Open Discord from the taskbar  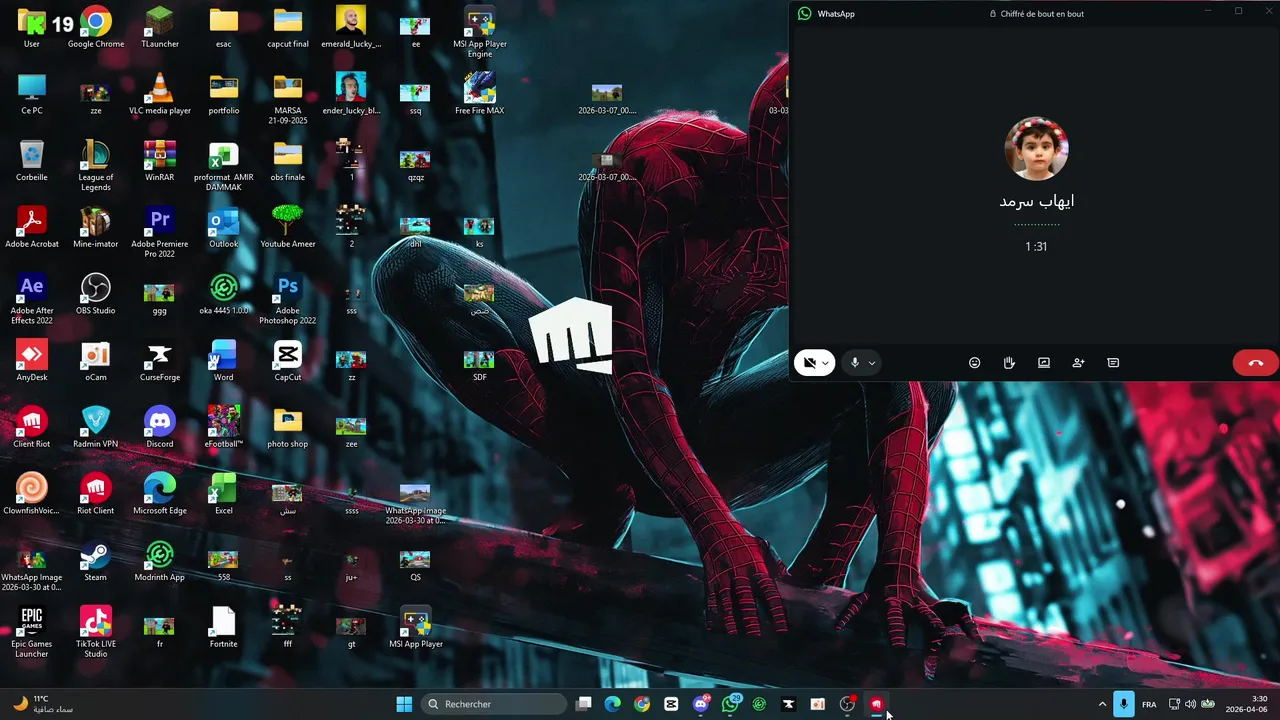coord(701,704)
